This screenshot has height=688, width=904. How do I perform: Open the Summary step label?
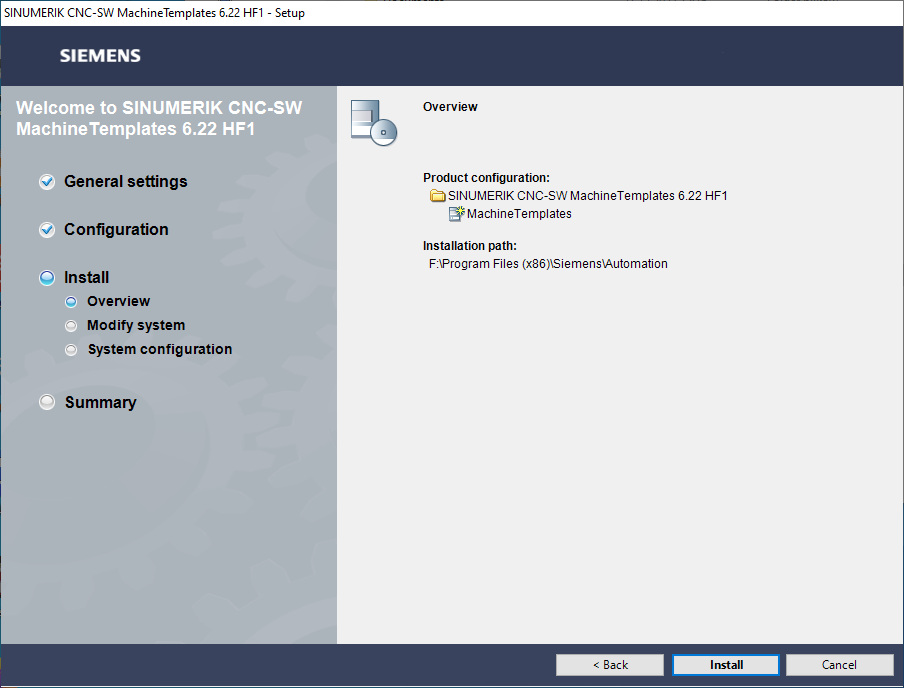[100, 402]
